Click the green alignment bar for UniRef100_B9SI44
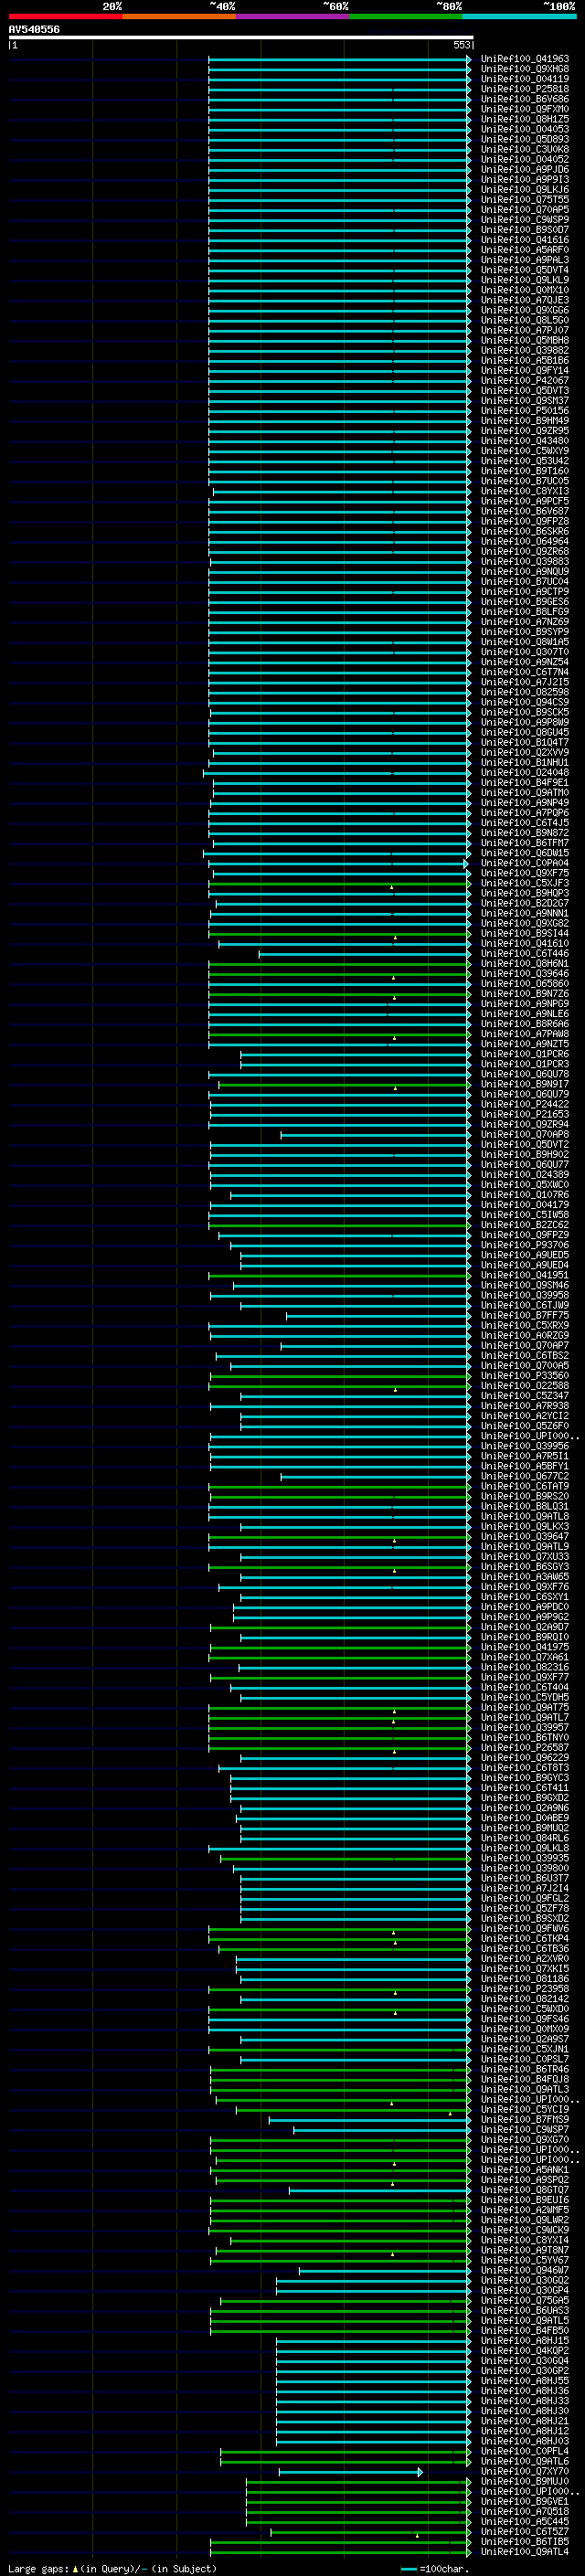This screenshot has width=585, height=2576. click(339, 934)
